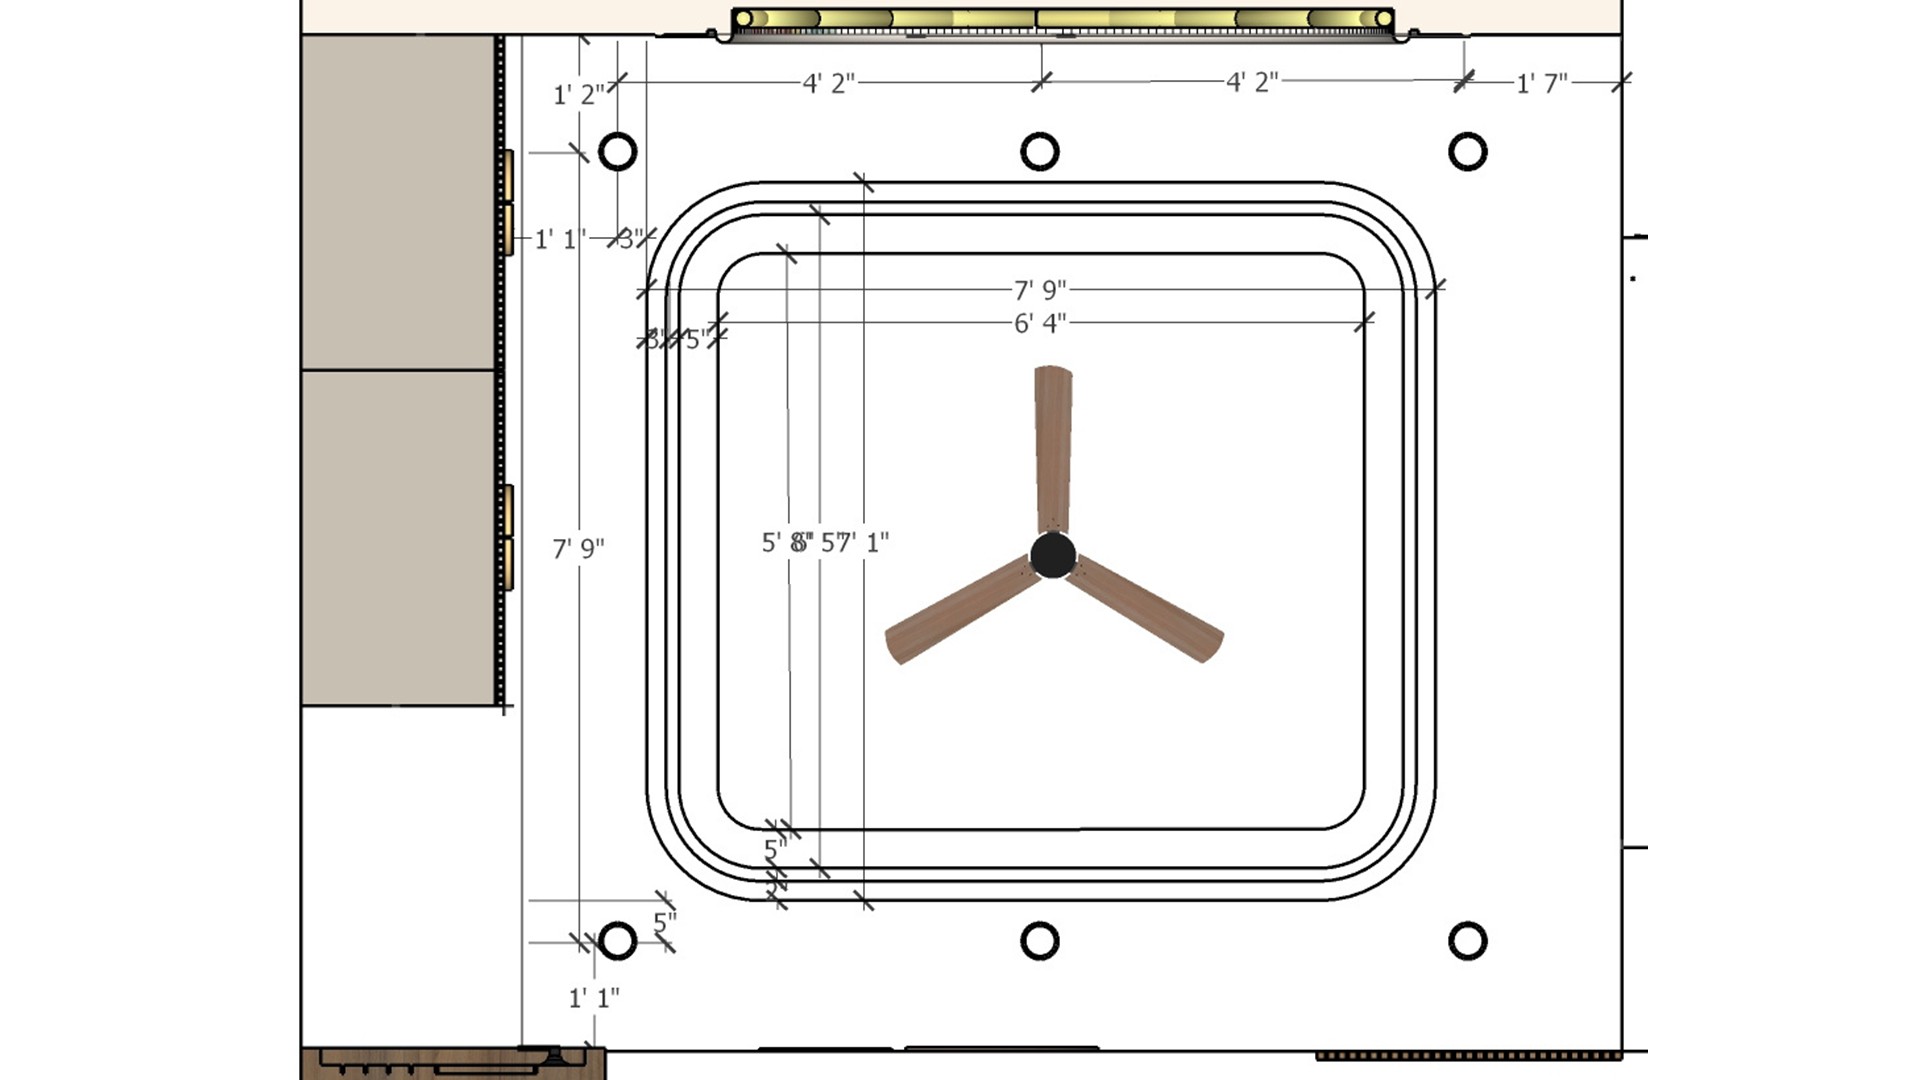Select the yellow curtain rod at the window
This screenshot has width=1920, height=1080.
coord(1063,18)
